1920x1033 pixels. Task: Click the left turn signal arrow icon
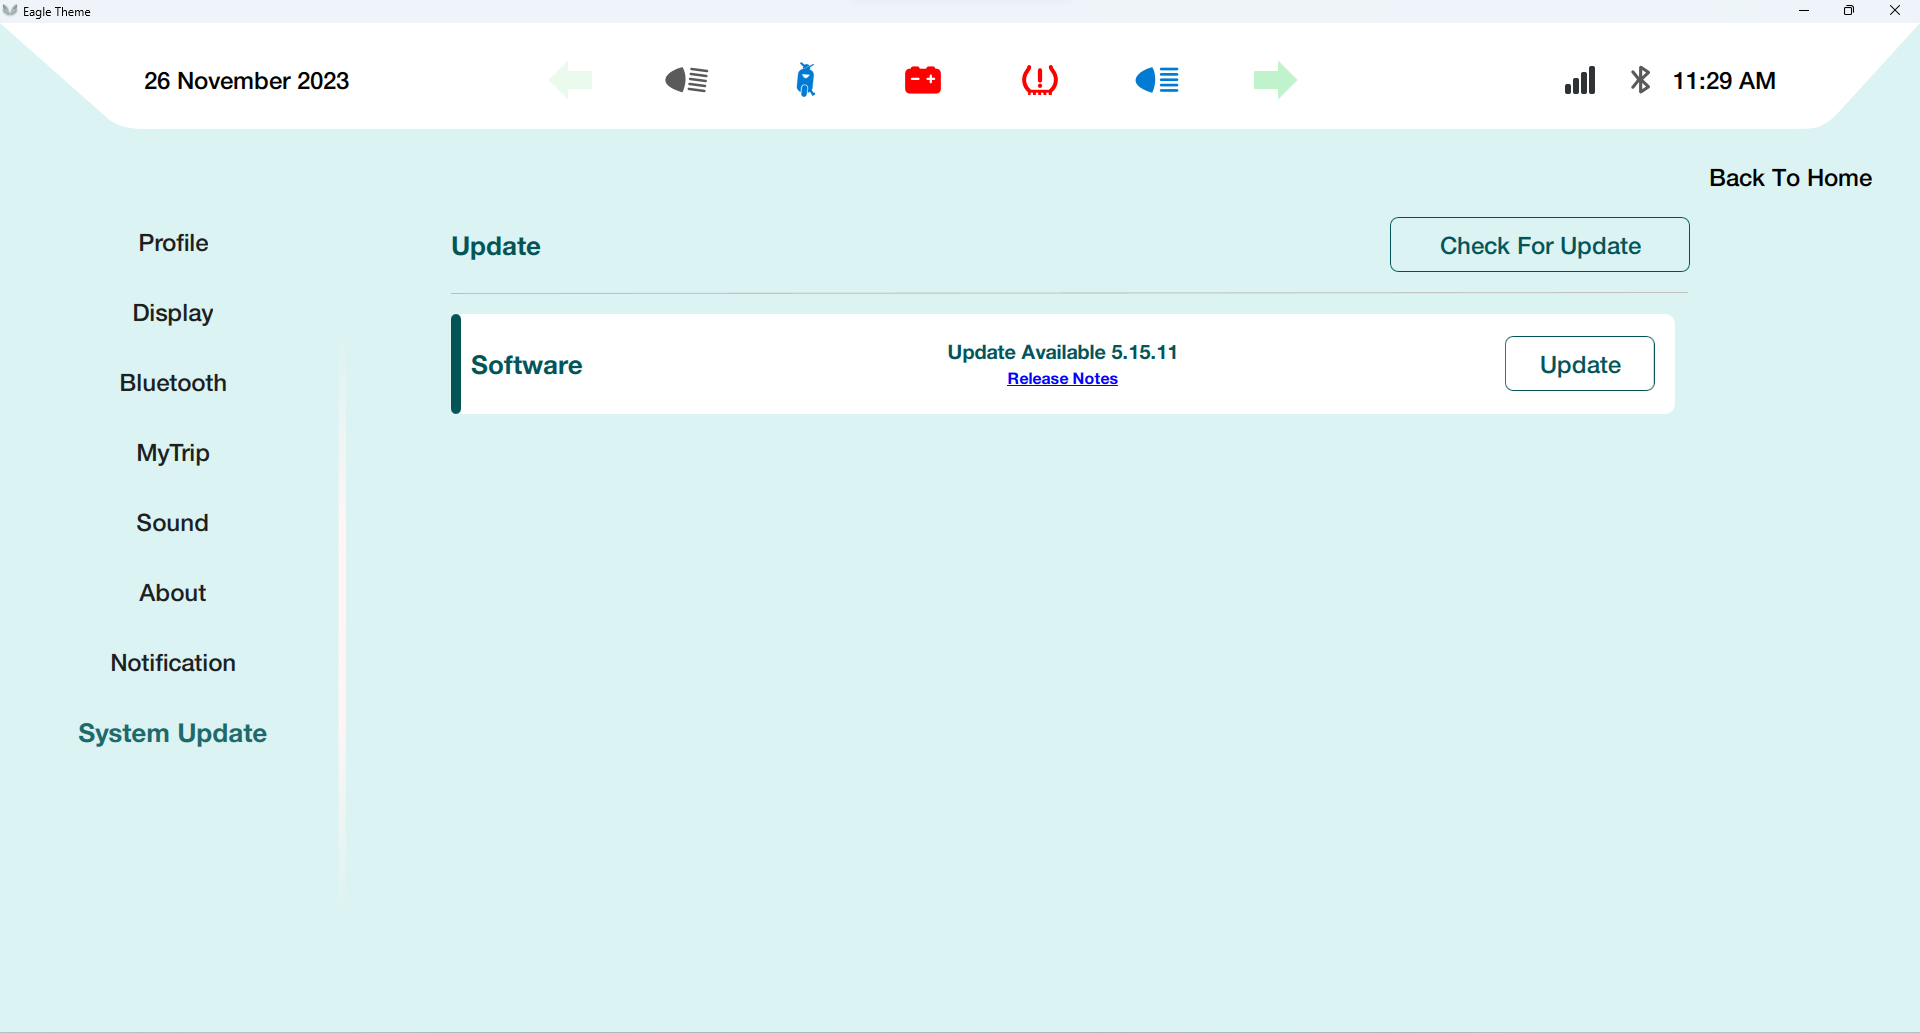tap(571, 80)
